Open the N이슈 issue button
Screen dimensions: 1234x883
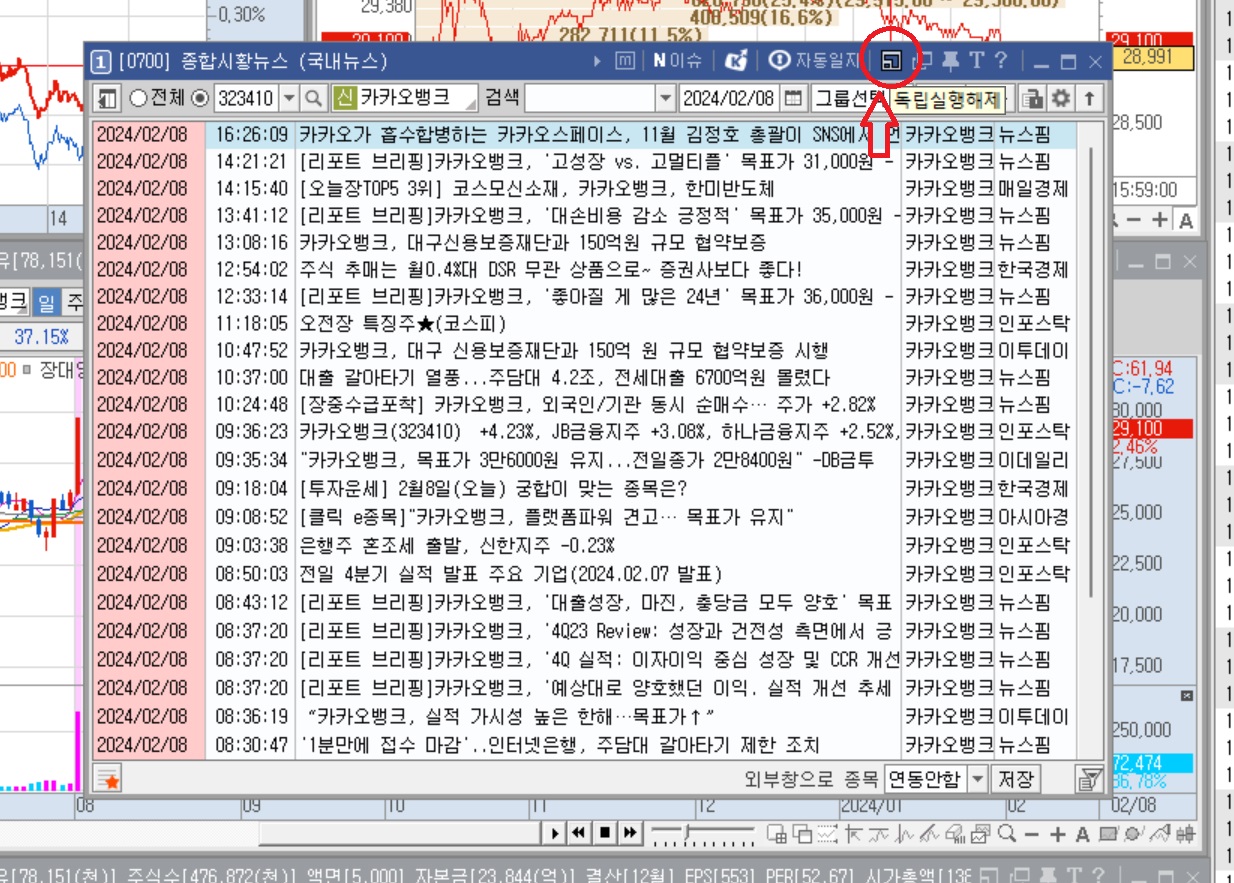[x=678, y=62]
